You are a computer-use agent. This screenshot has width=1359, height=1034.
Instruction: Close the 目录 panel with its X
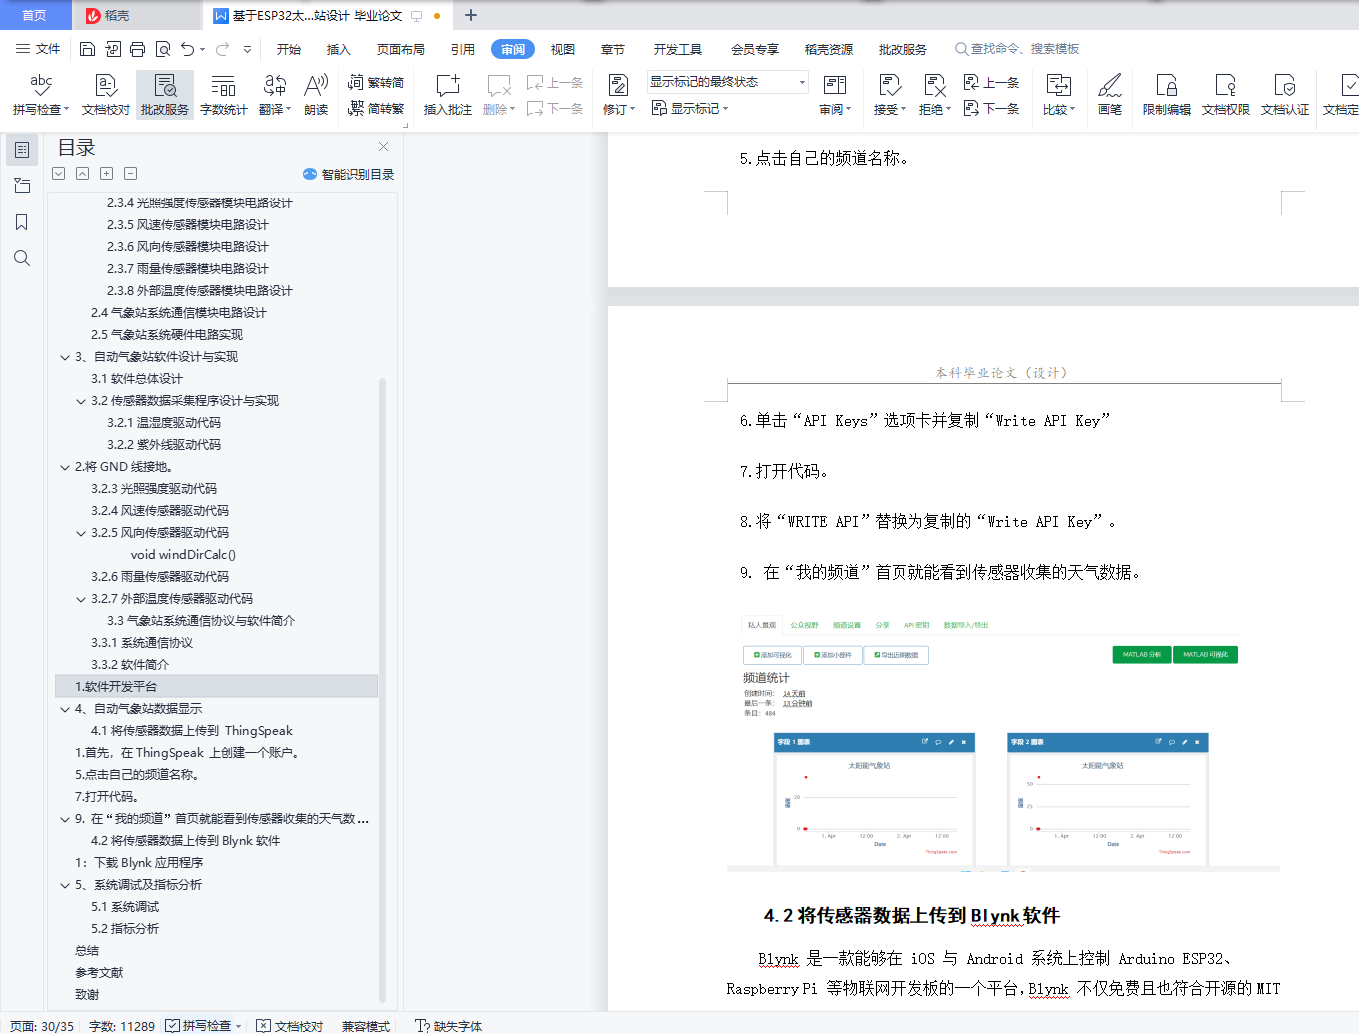pyautogui.click(x=383, y=147)
